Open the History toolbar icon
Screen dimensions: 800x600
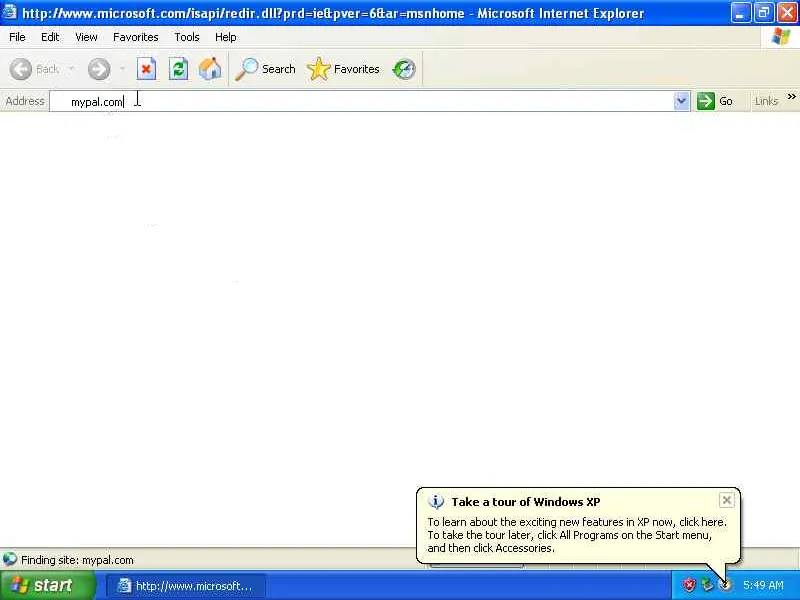coord(404,69)
